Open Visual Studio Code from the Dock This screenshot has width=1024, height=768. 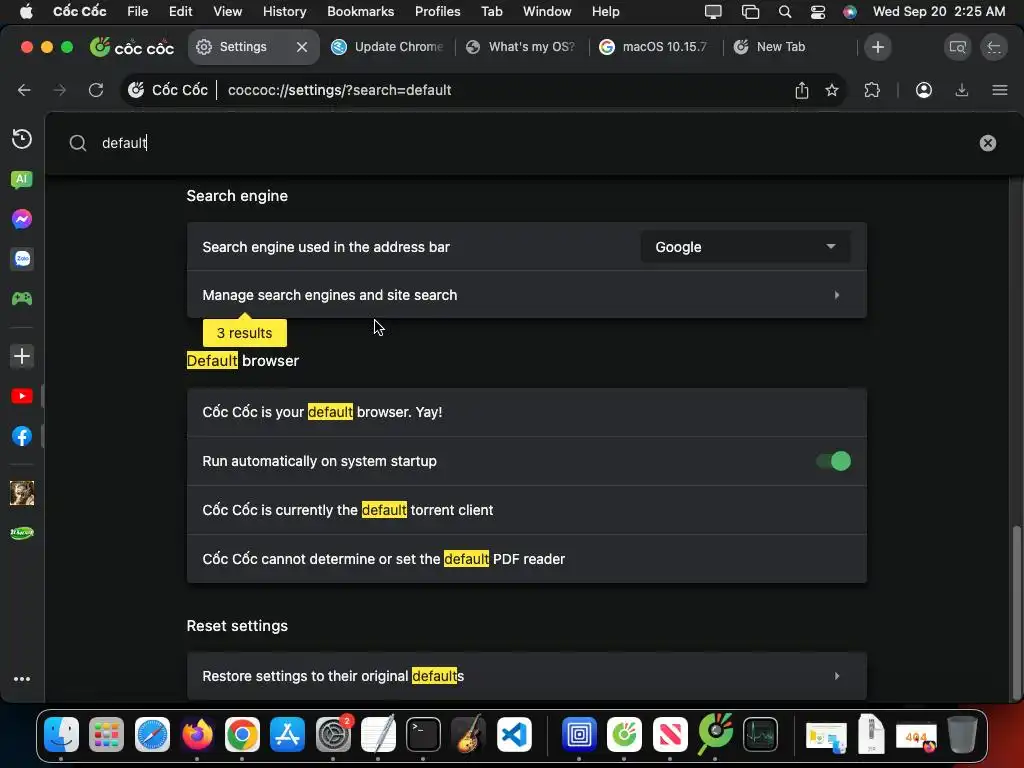click(514, 735)
